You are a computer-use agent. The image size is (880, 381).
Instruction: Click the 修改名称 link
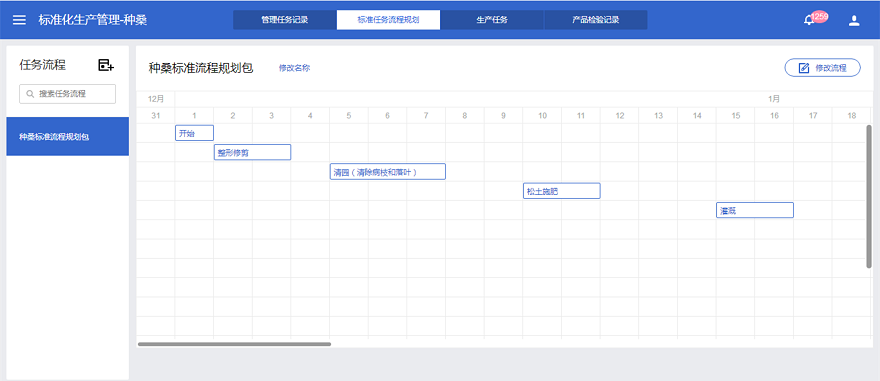pos(295,68)
